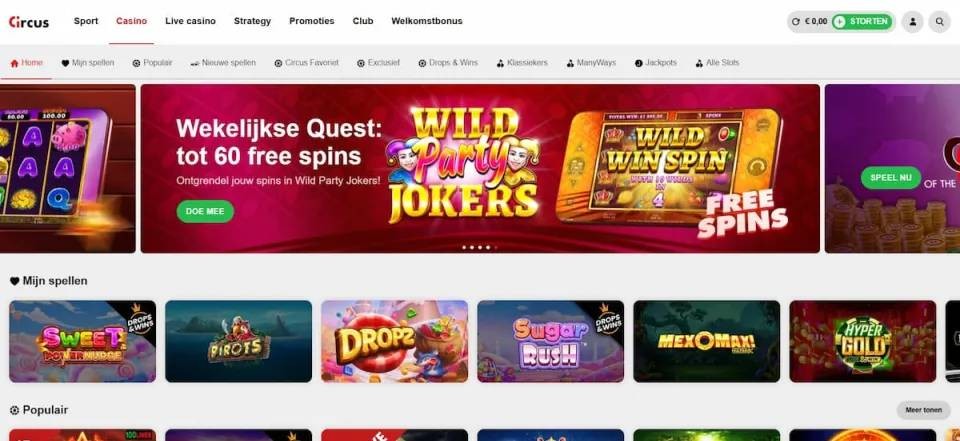960x441 pixels.
Task: Refresh the balance with circular arrow icon
Action: coord(796,21)
